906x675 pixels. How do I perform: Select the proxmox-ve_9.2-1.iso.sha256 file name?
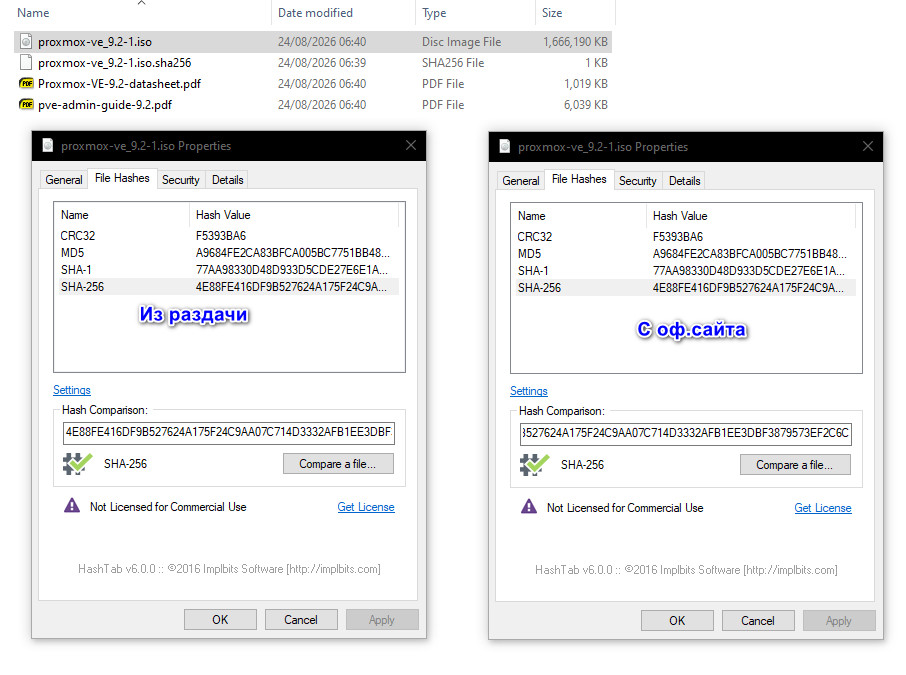point(114,62)
